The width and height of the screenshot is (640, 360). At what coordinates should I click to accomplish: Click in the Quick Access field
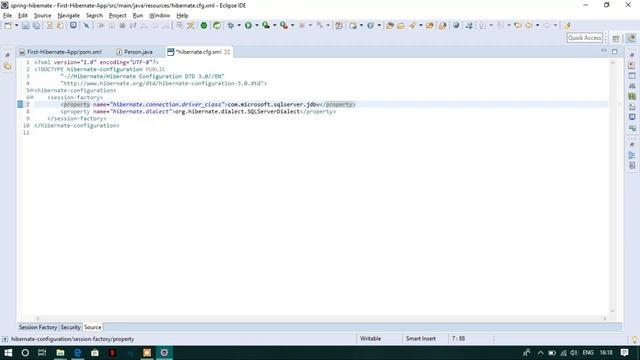pyautogui.click(x=584, y=38)
